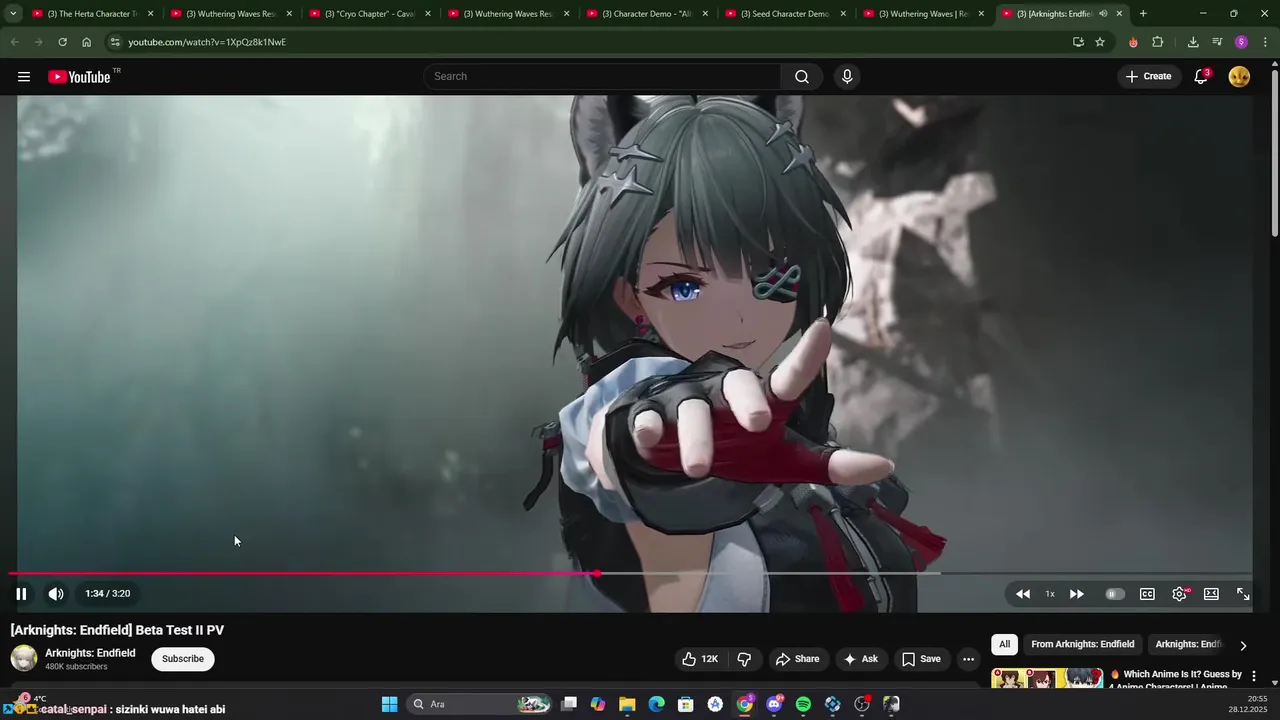Screen dimensions: 1280x720
Task: Open the browser profile avatar
Action: 1241,42
